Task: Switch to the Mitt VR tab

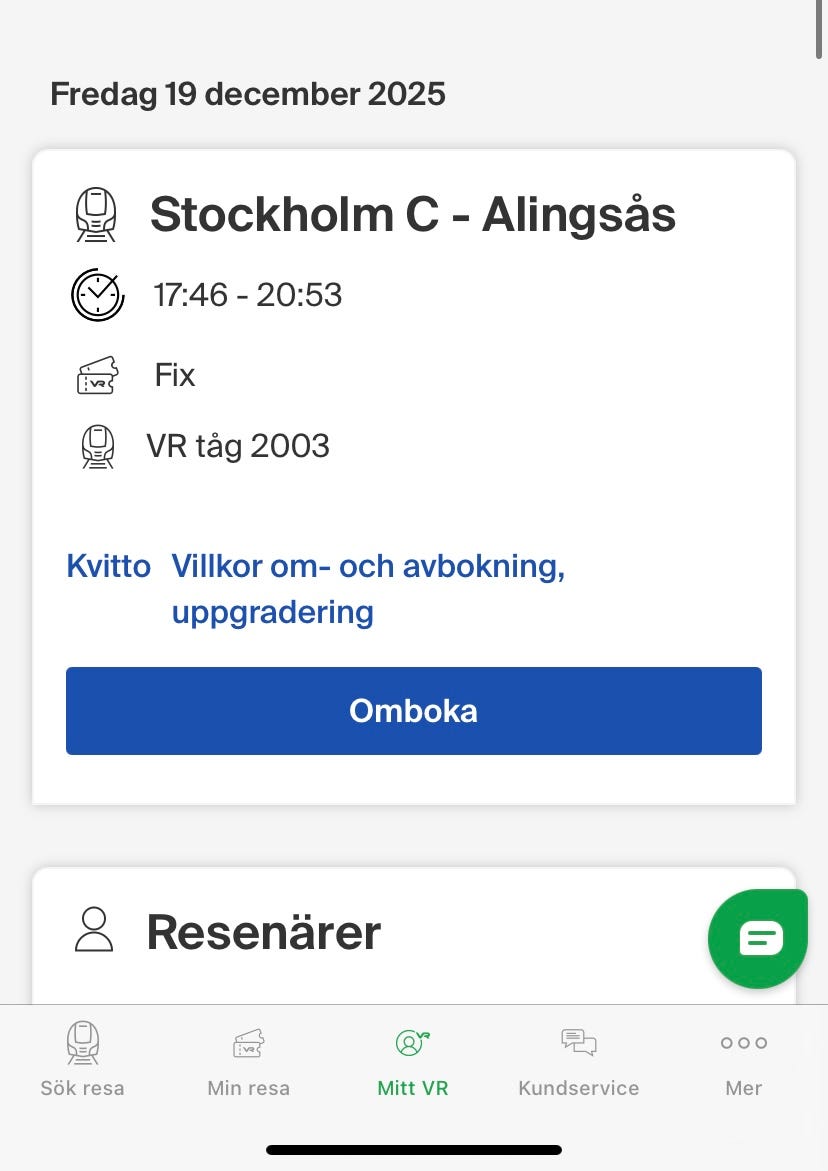Action: (412, 1060)
